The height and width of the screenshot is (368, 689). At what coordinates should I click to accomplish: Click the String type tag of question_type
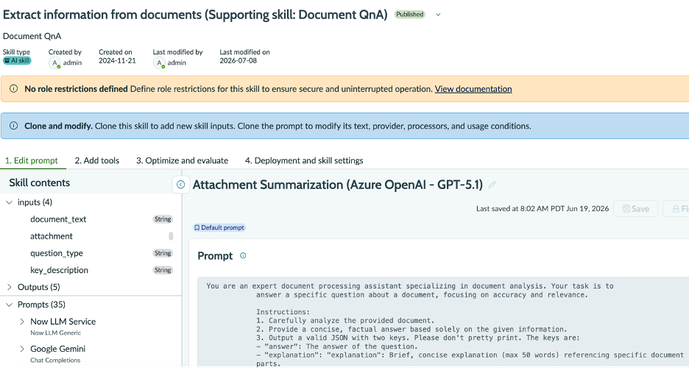[163, 253]
